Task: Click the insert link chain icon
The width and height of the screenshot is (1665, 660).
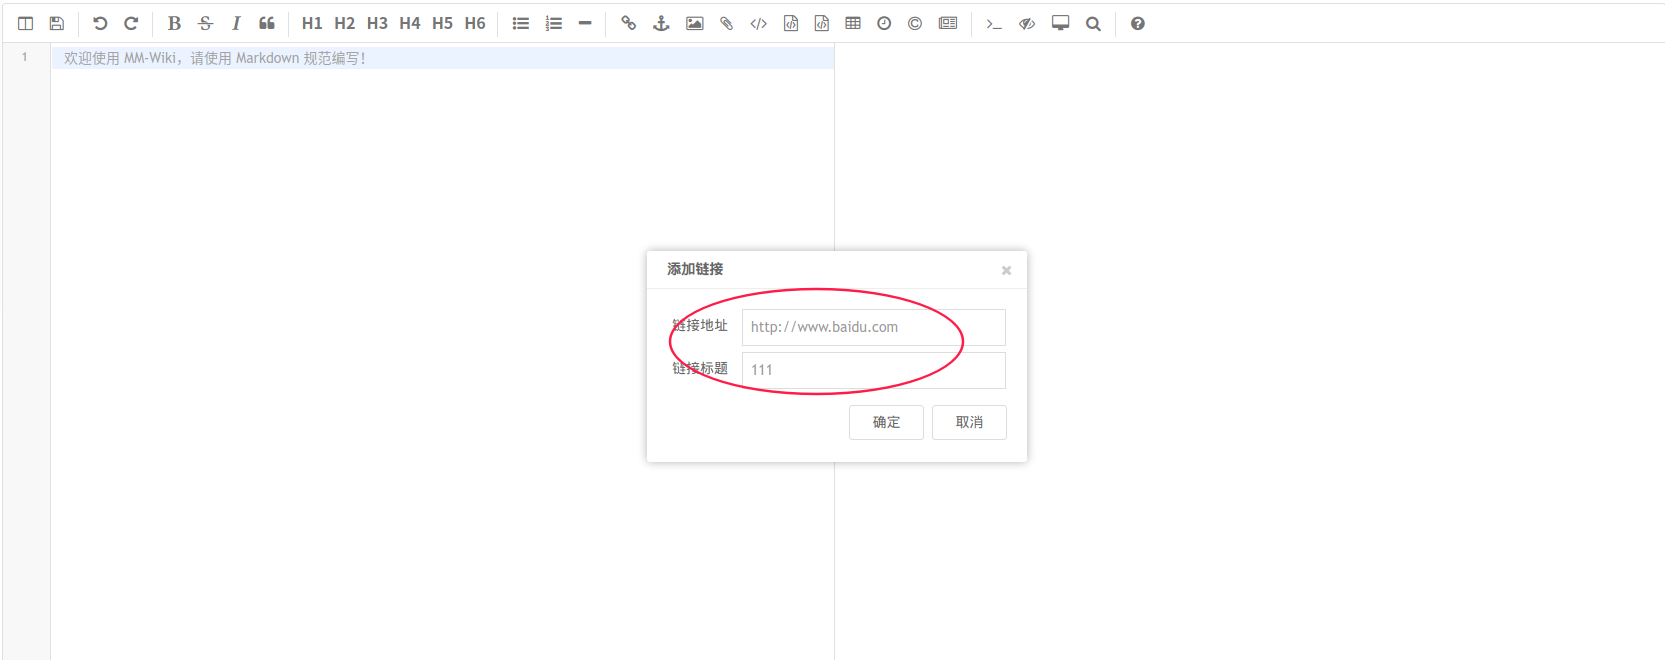Action: [628, 23]
